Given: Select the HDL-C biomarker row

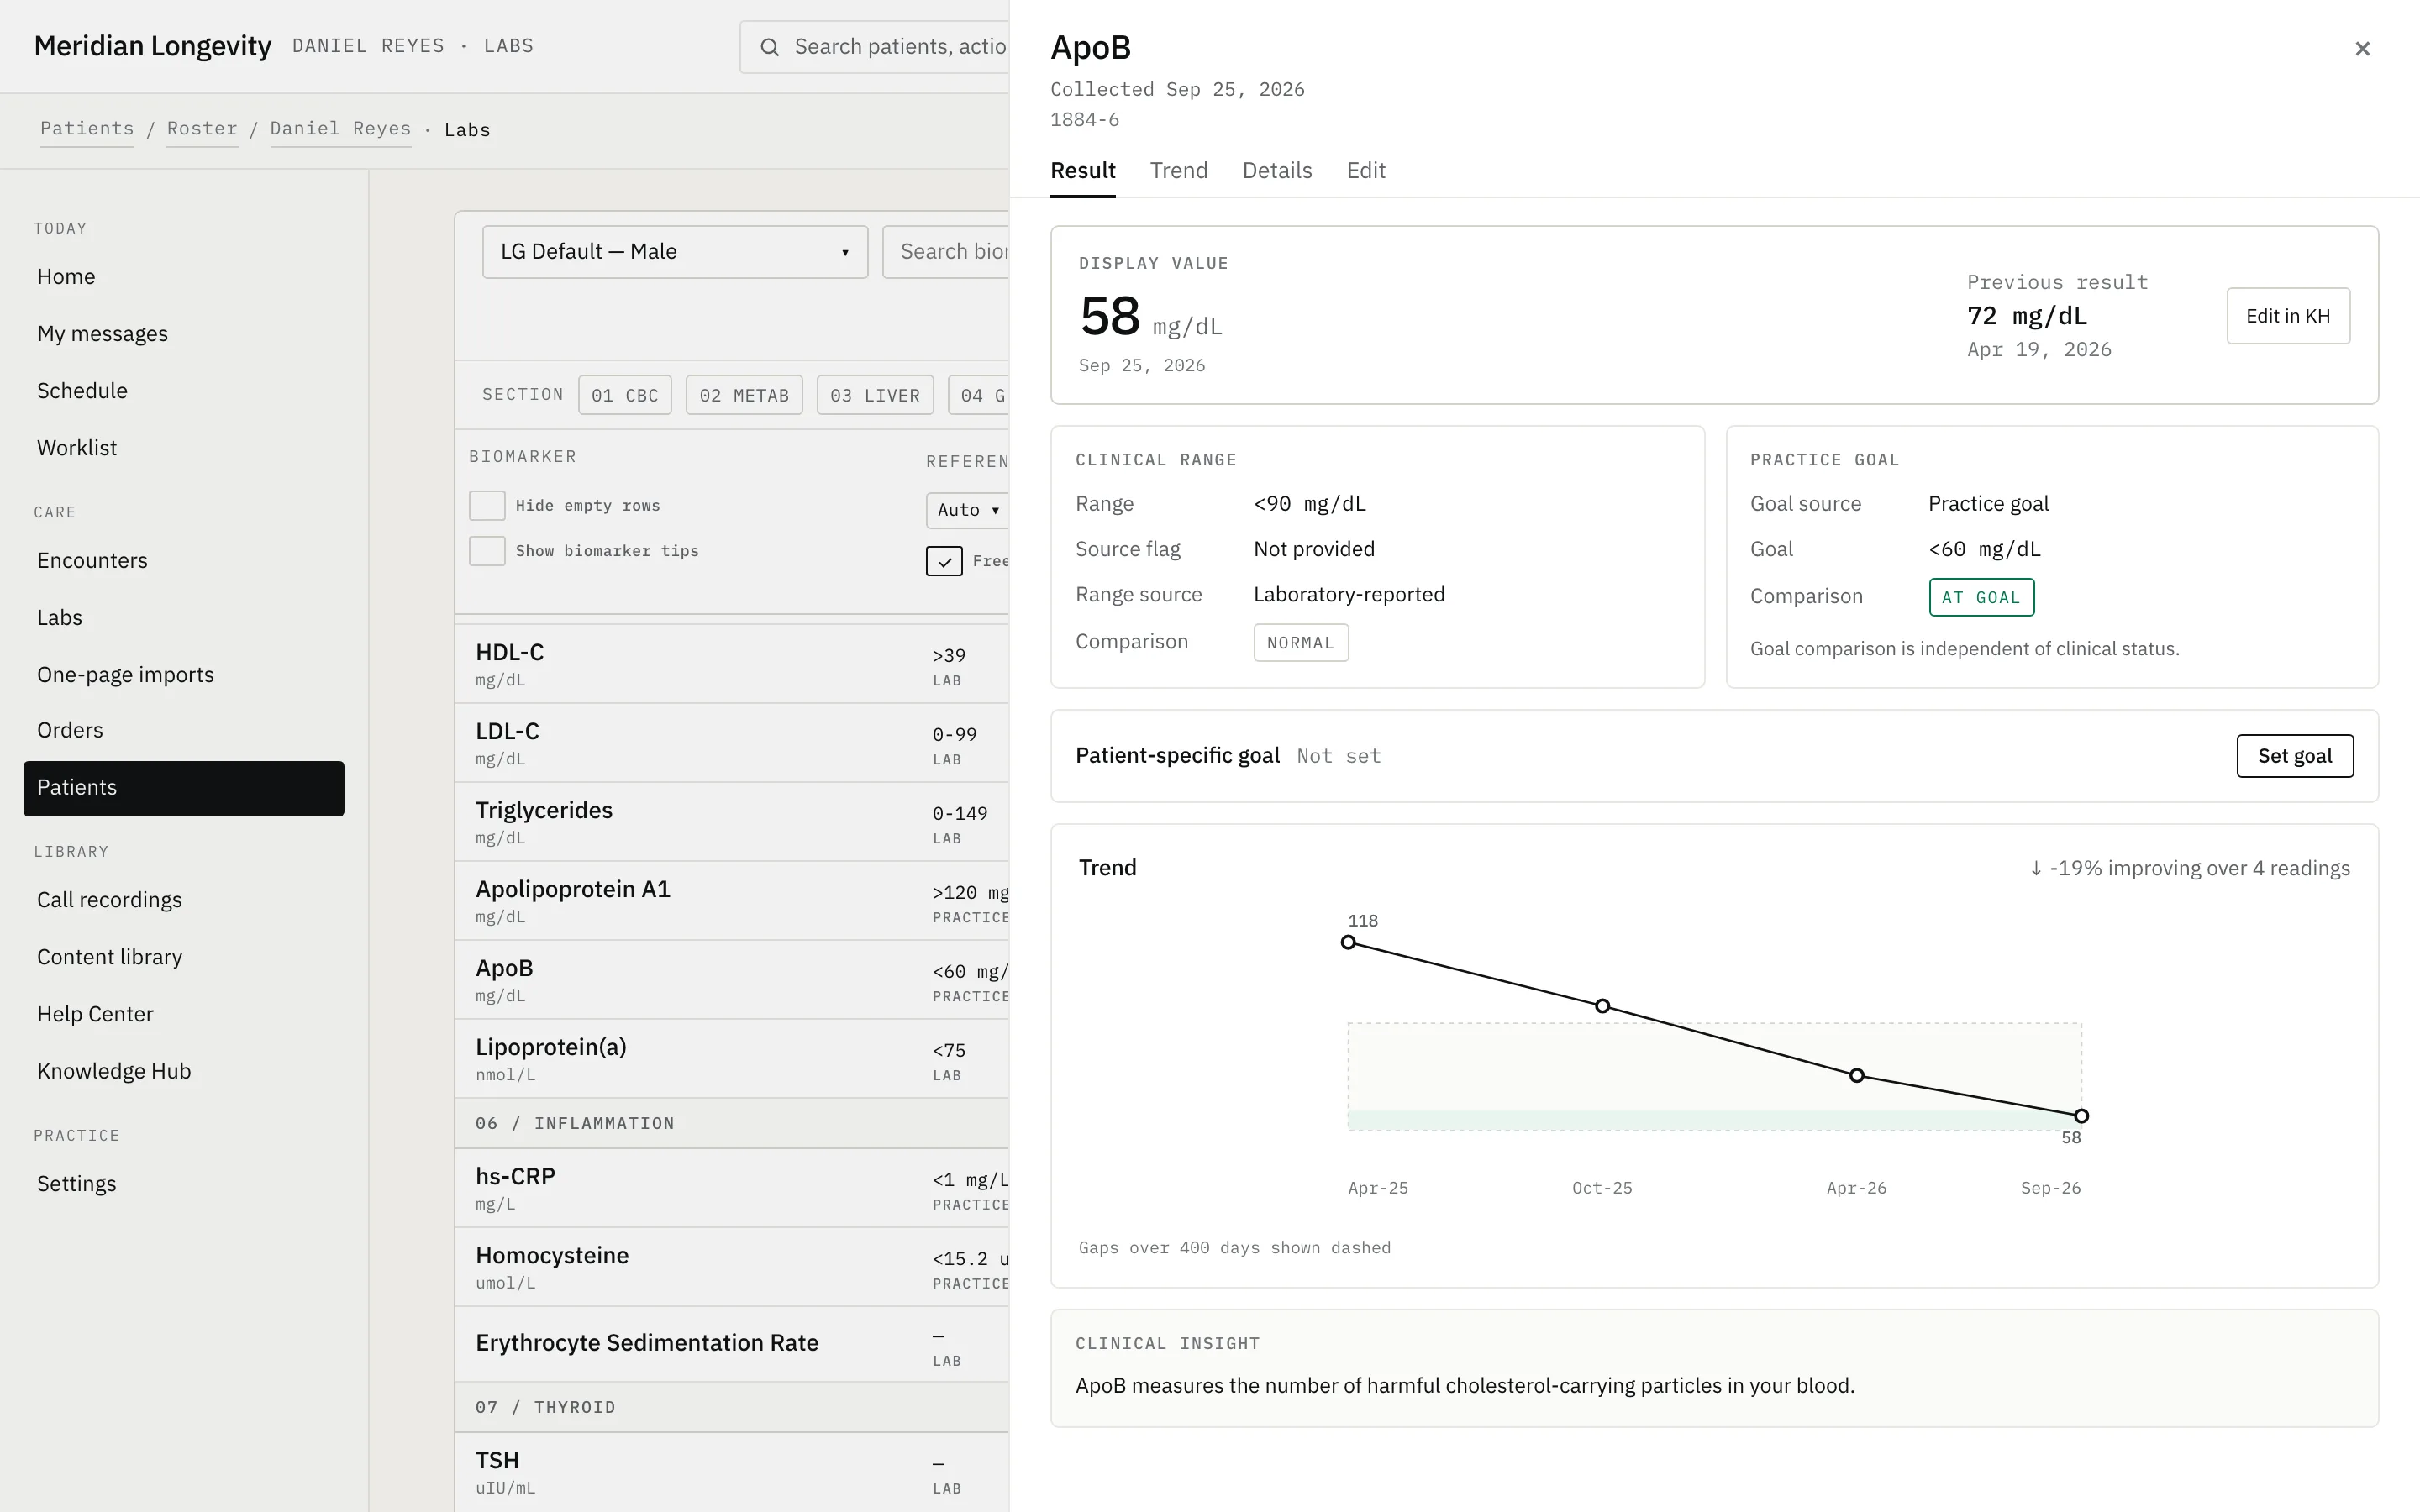Looking at the screenshot, I should point(732,664).
